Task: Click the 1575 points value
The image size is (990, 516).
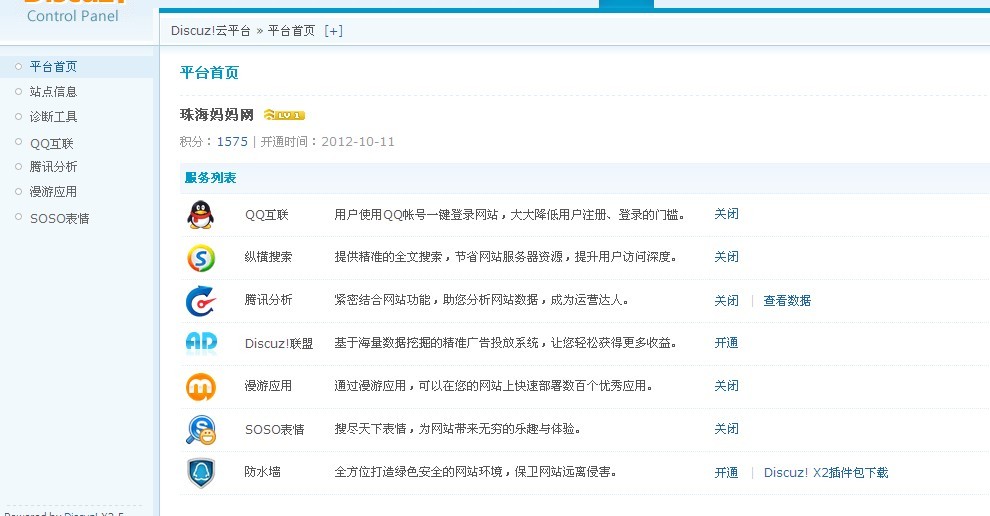Action: (232, 141)
